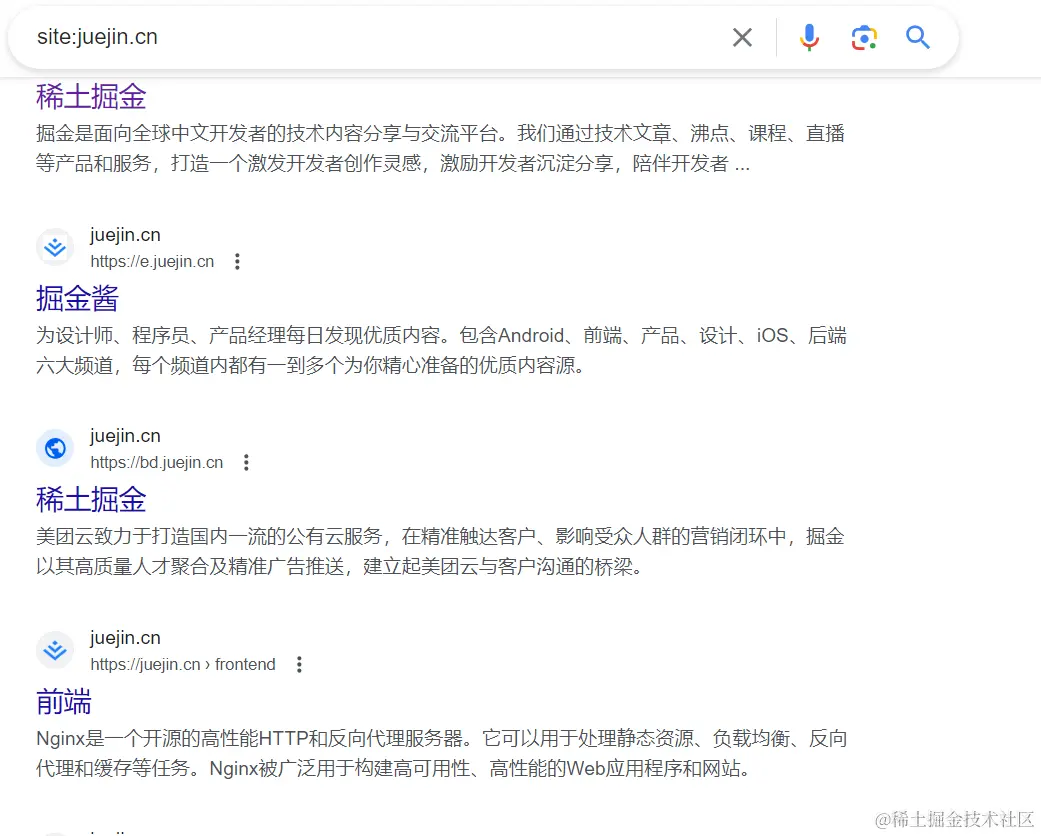Image resolution: width=1041 pixels, height=836 pixels.
Task: Click the https://e.juejin.cn URL text
Action: pyautogui.click(x=151, y=261)
